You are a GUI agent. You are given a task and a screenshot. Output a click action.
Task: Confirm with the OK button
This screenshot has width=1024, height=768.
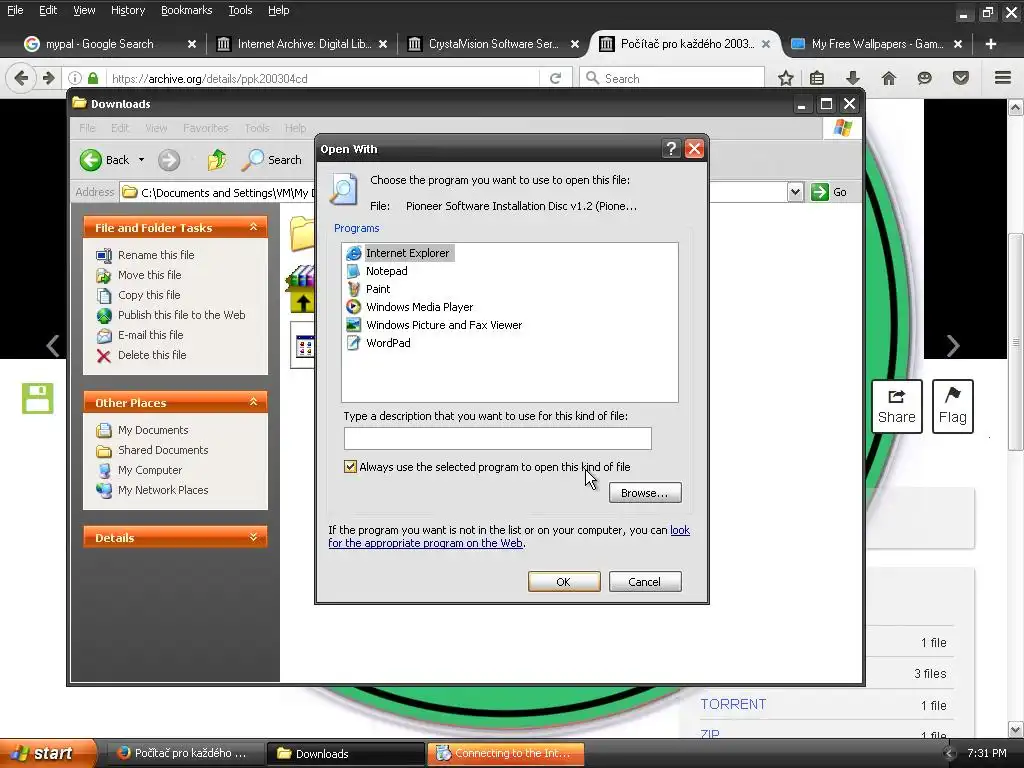click(564, 582)
